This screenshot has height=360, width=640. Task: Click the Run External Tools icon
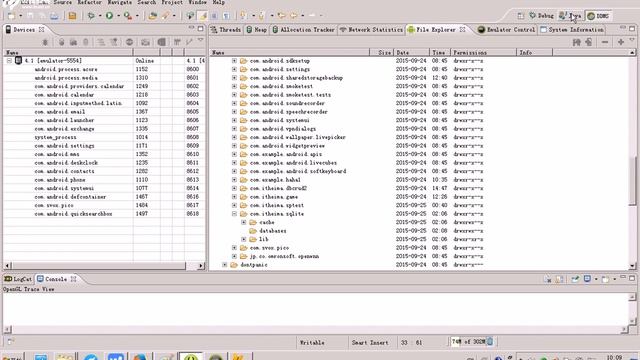(128, 16)
